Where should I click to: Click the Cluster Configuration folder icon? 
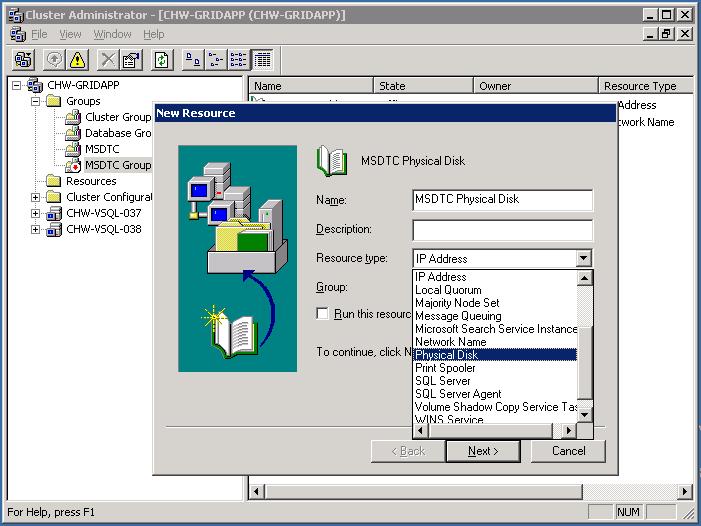[x=54, y=197]
